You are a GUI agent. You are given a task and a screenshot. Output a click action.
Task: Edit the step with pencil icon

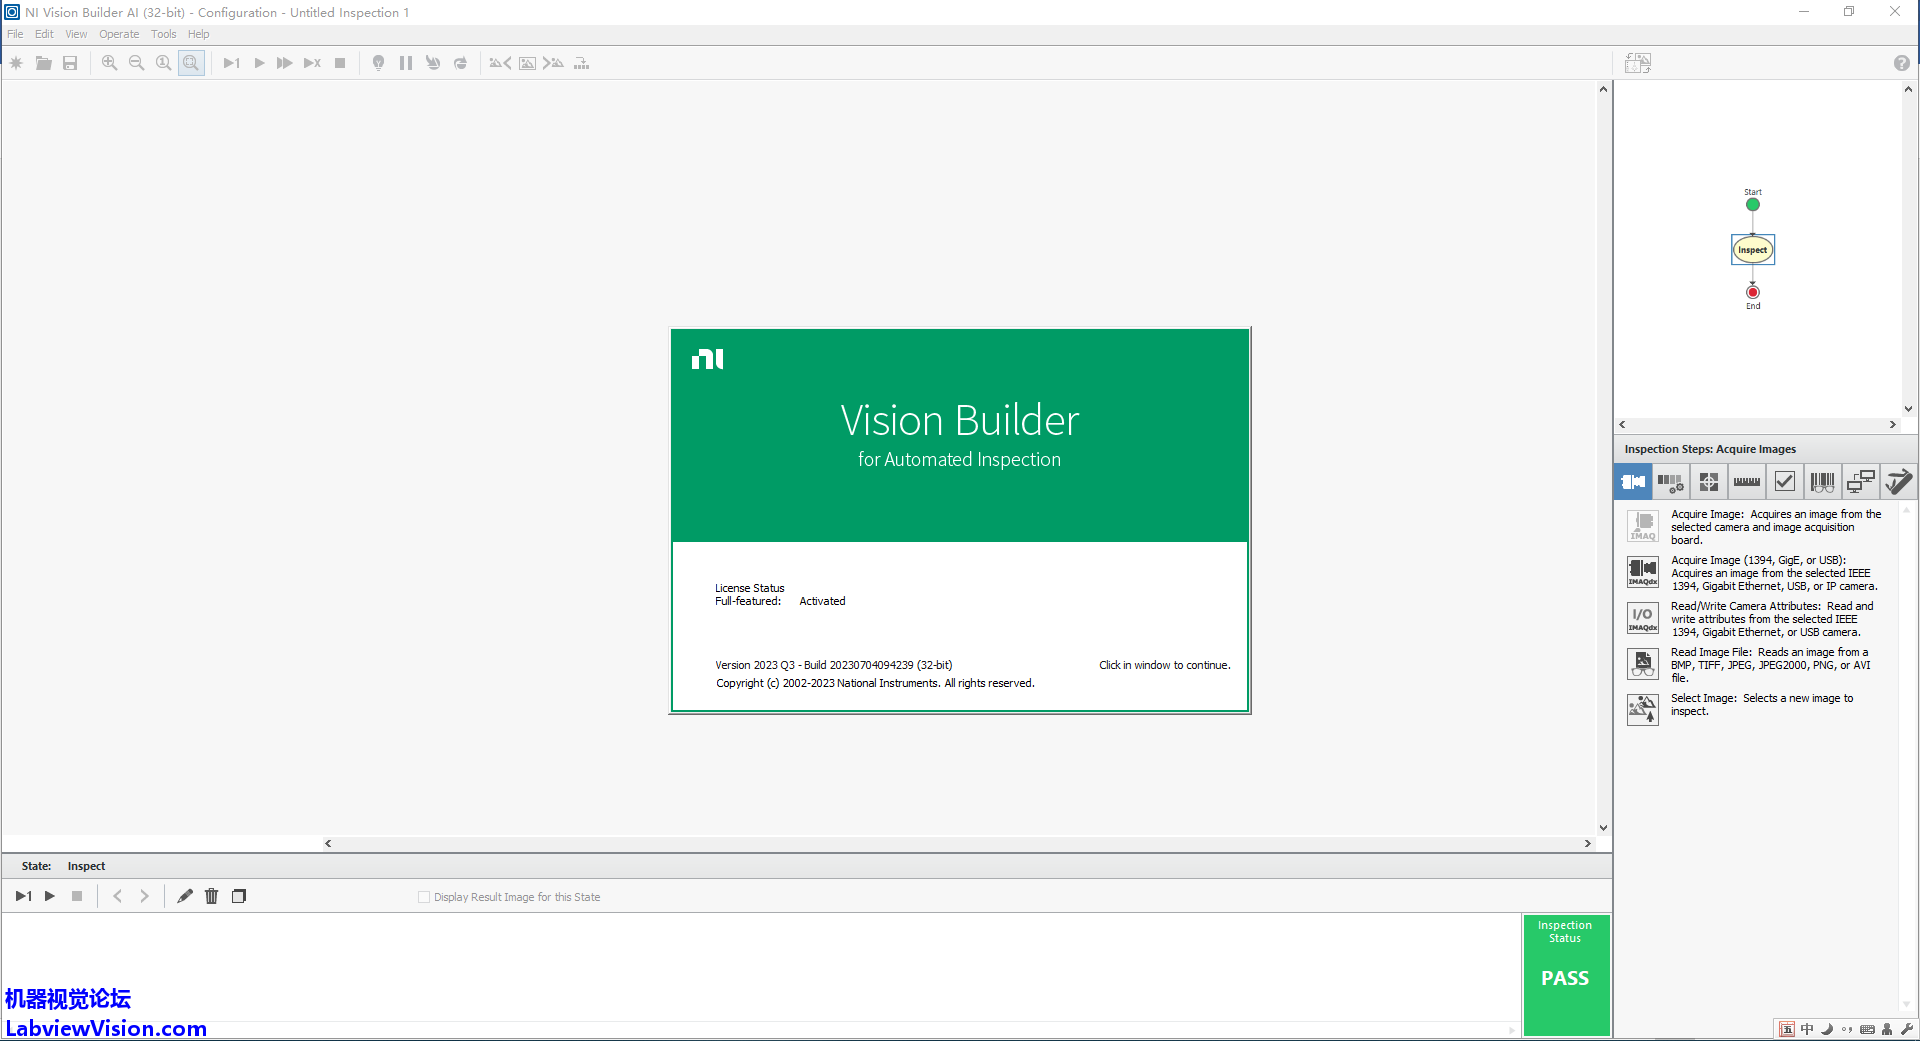pyautogui.click(x=185, y=896)
